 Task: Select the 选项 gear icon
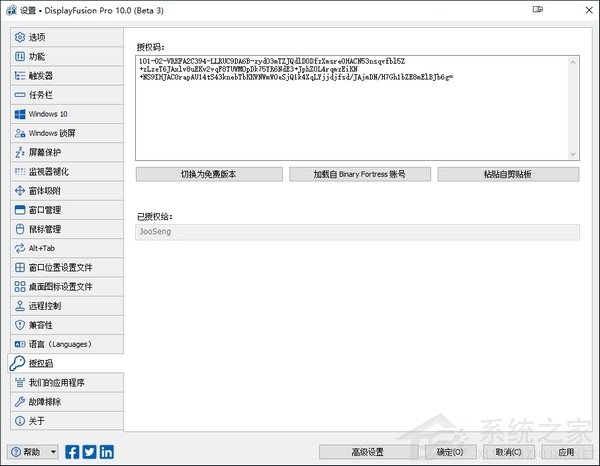[20, 37]
